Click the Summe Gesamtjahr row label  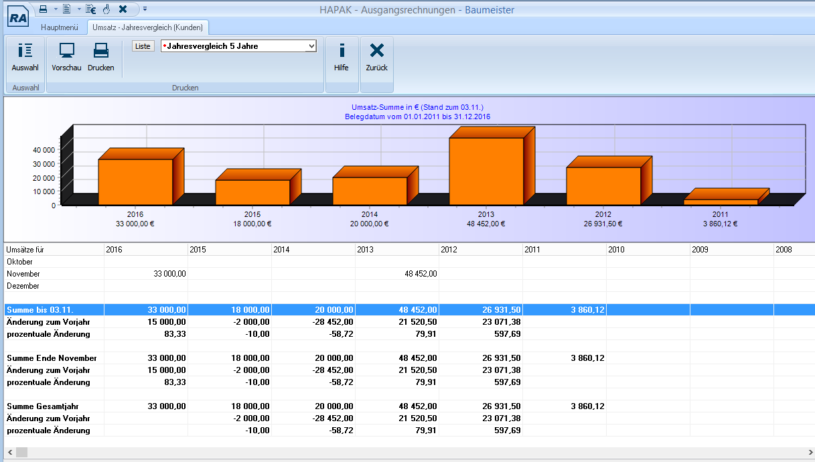coord(42,406)
